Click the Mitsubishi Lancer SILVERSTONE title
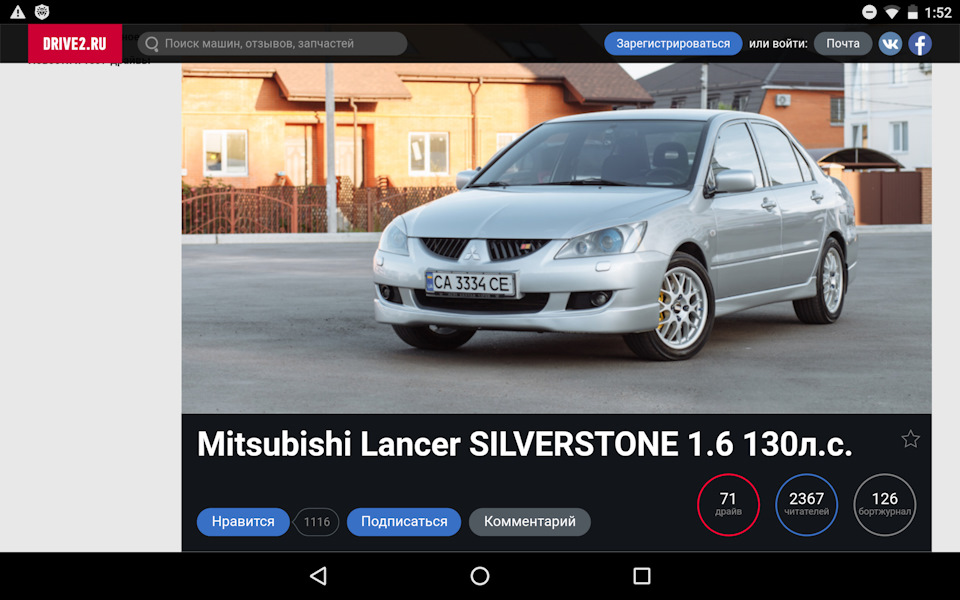 pyautogui.click(x=525, y=444)
